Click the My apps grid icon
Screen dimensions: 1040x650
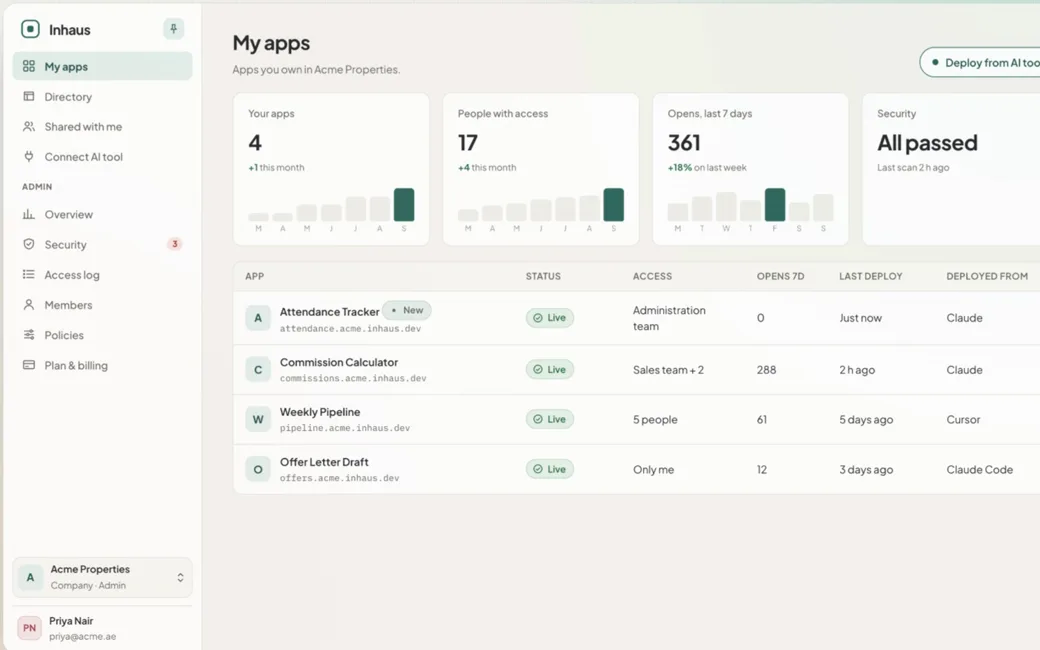pos(29,66)
